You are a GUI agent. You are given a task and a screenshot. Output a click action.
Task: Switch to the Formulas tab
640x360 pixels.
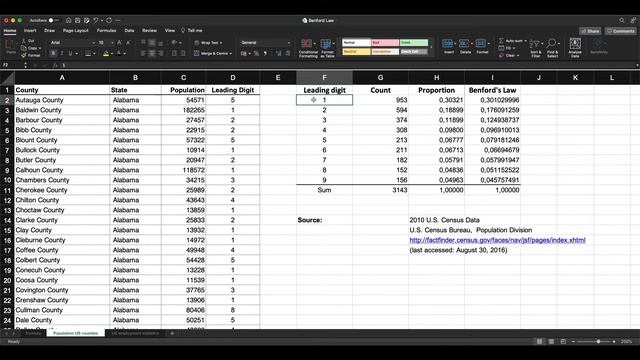coord(107,31)
